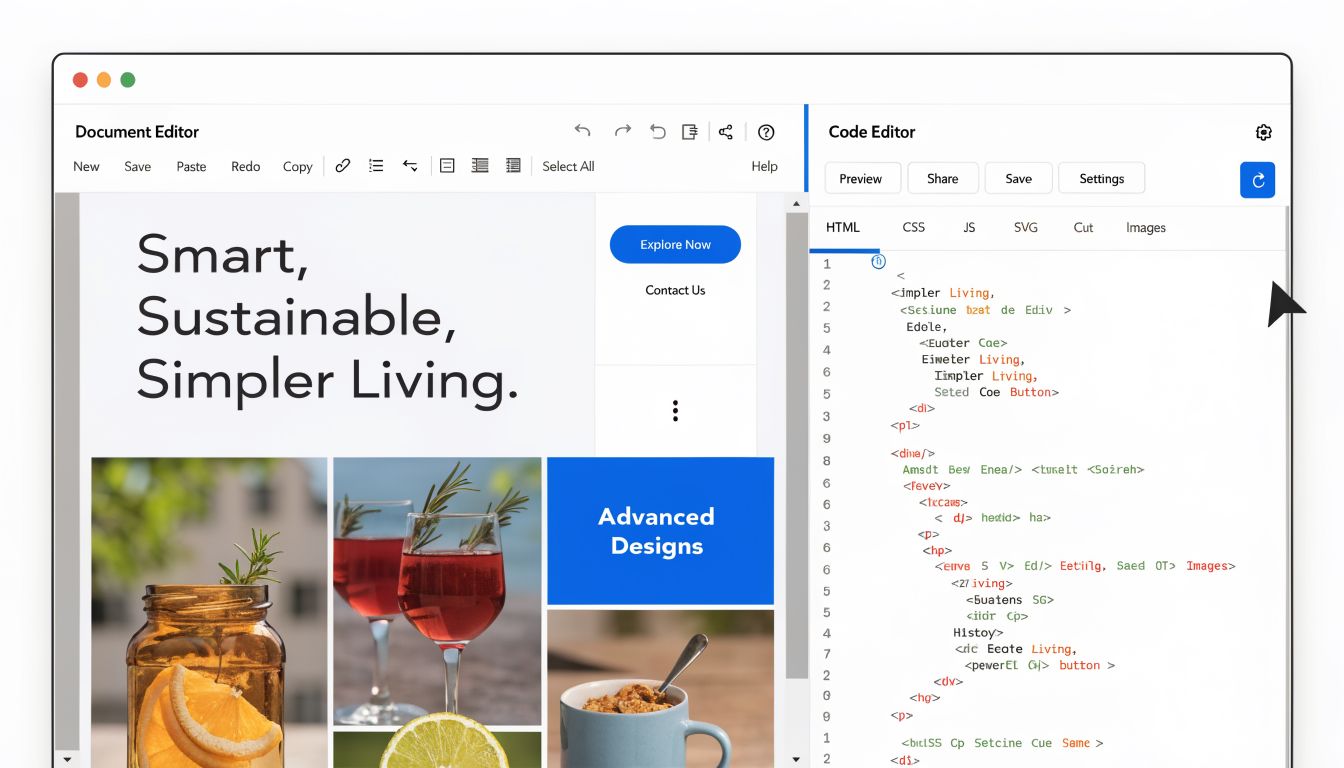Open the left-arrow dropdown icon in toolbar
The width and height of the screenshot is (1344, 768).
pos(410,166)
